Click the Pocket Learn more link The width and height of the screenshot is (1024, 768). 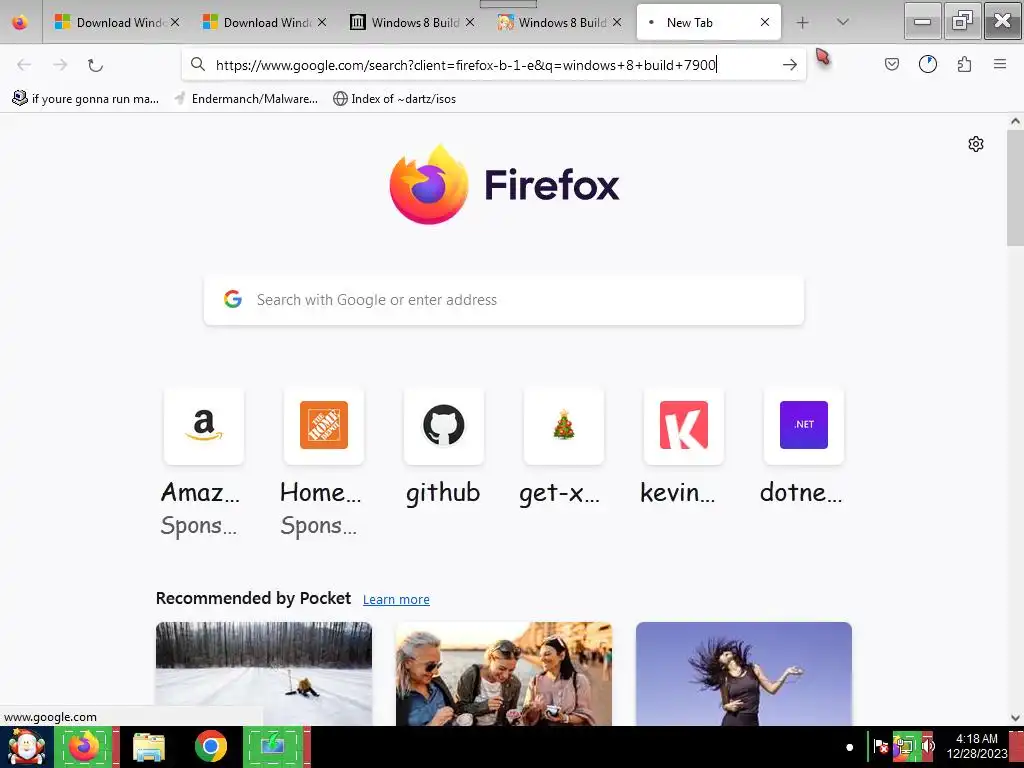tap(396, 600)
